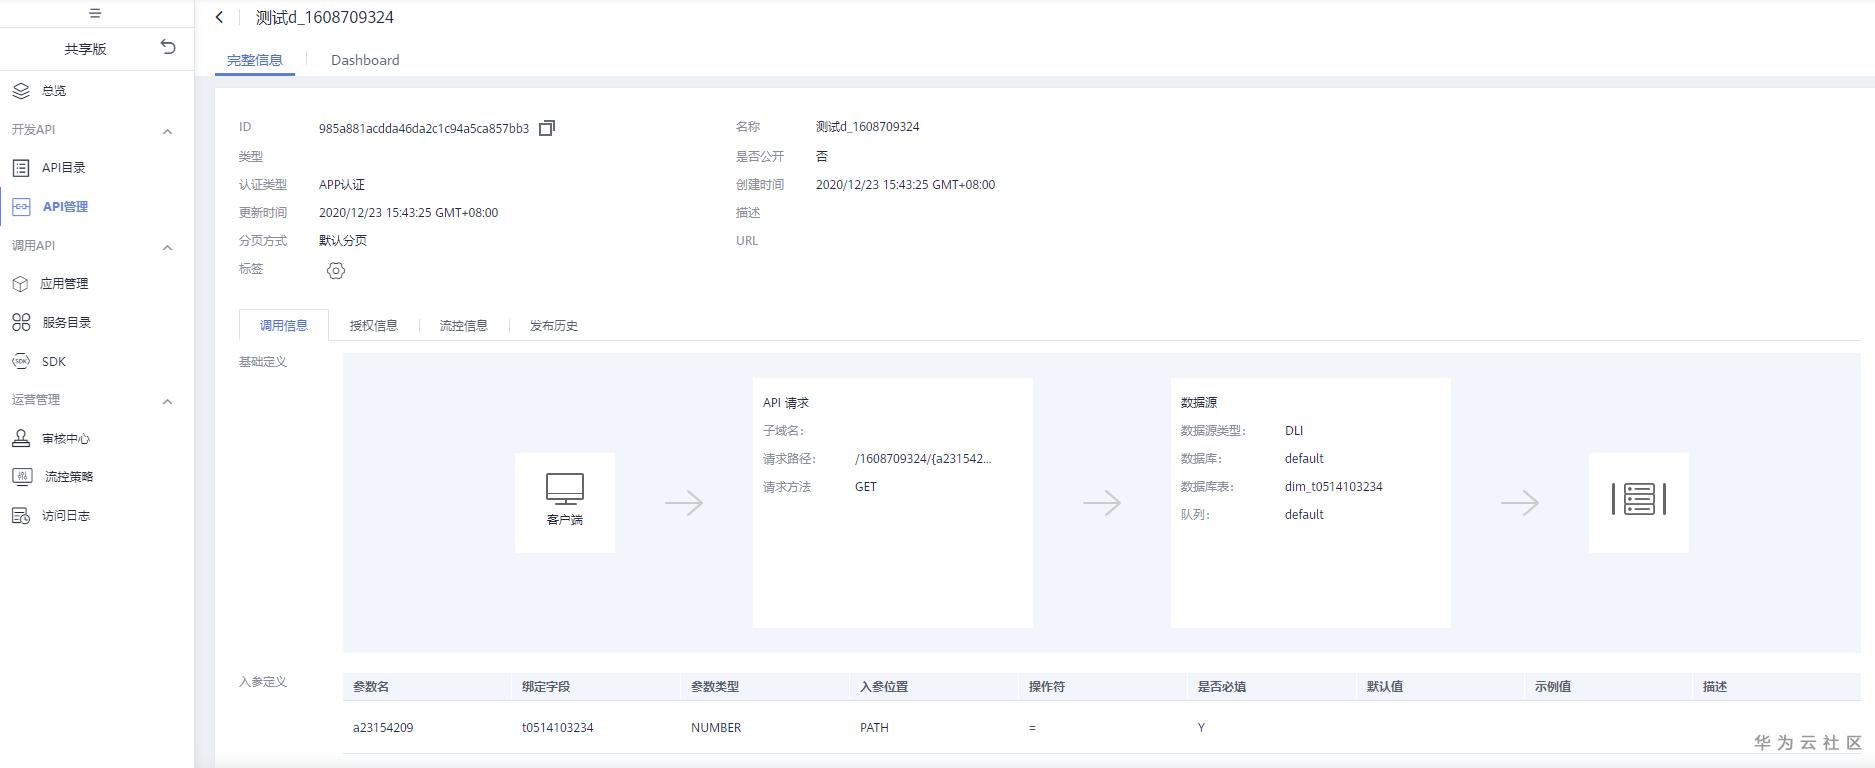Click the 入参位置 column header
The image size is (1875, 768).
pyautogui.click(x=884, y=687)
